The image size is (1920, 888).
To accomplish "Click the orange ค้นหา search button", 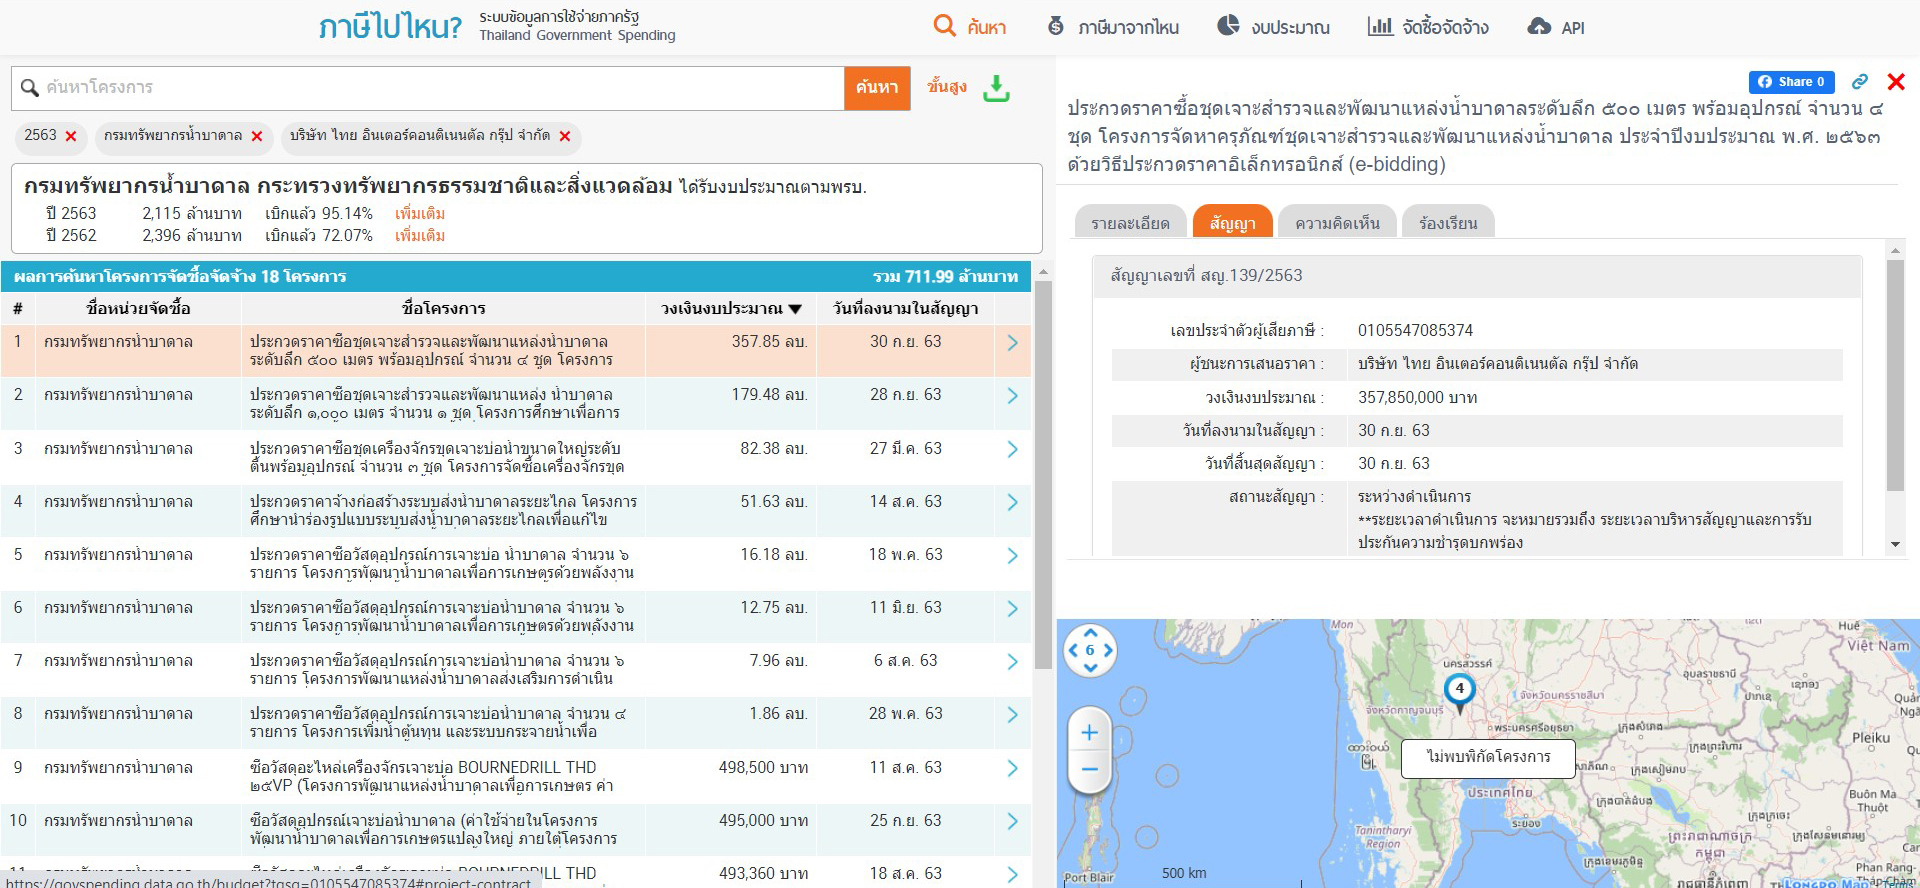I will point(877,88).
